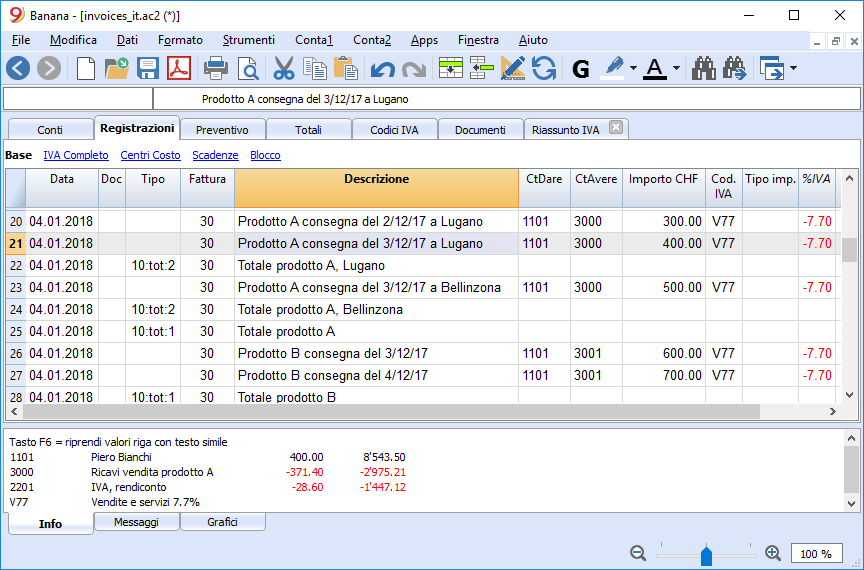This screenshot has height=570, width=864.
Task: Click the info panel scrollbar down arrow
Action: click(x=851, y=503)
